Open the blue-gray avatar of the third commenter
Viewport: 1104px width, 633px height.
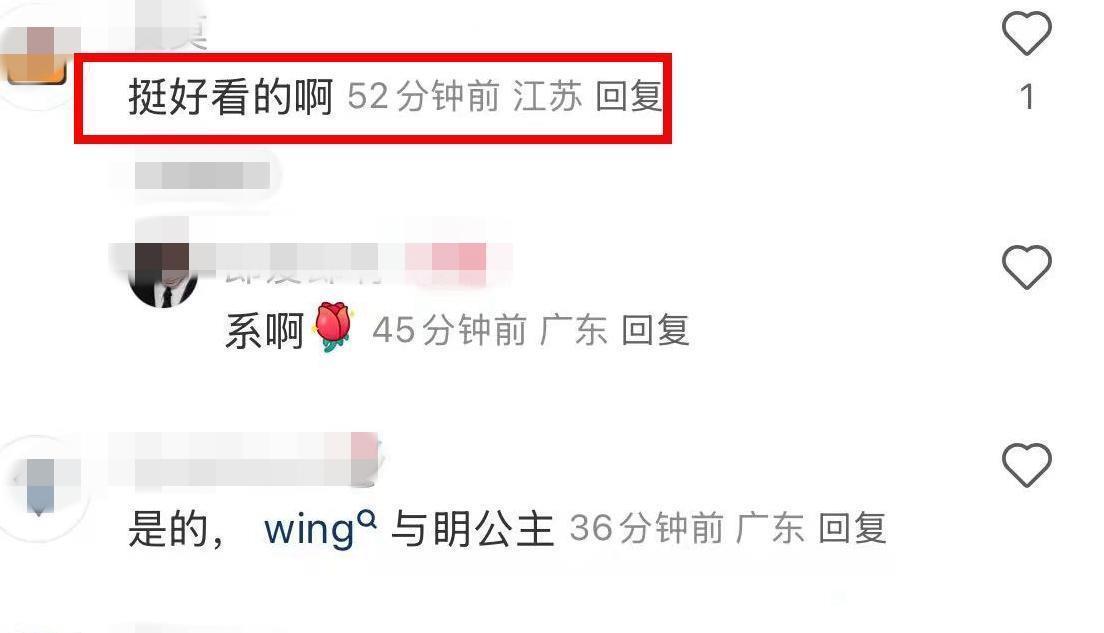(x=39, y=486)
